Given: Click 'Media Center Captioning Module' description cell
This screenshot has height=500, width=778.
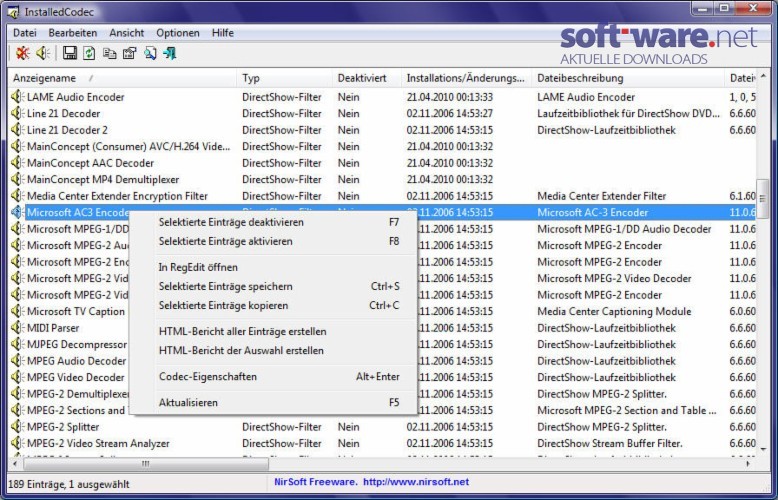Looking at the screenshot, I should coord(614,312).
